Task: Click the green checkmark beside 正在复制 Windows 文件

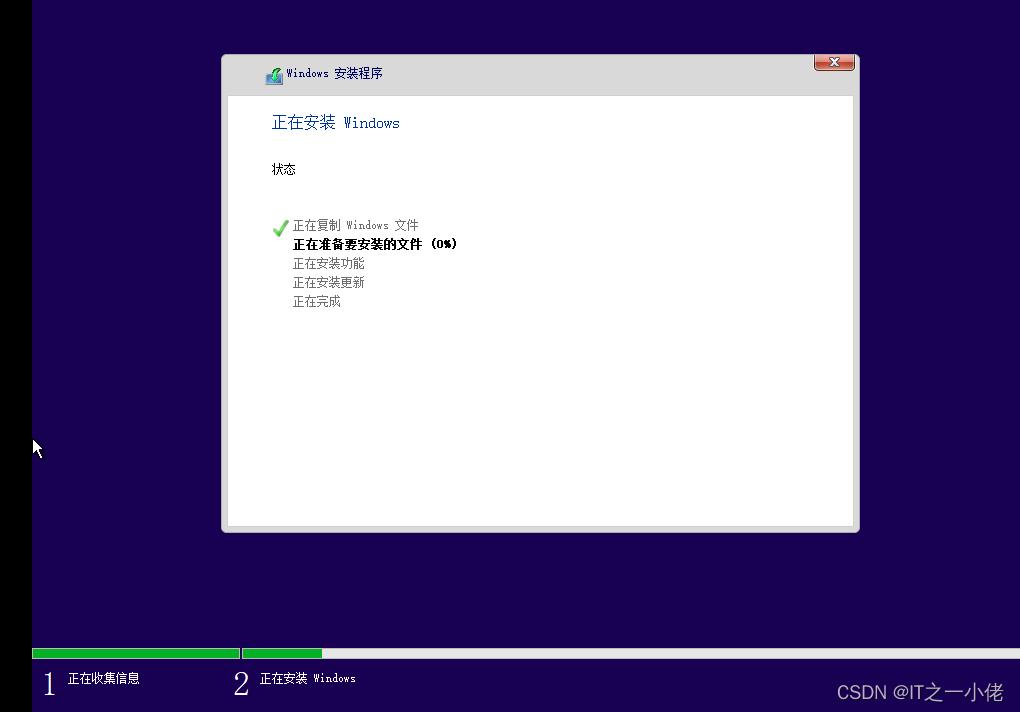Action: [x=280, y=228]
